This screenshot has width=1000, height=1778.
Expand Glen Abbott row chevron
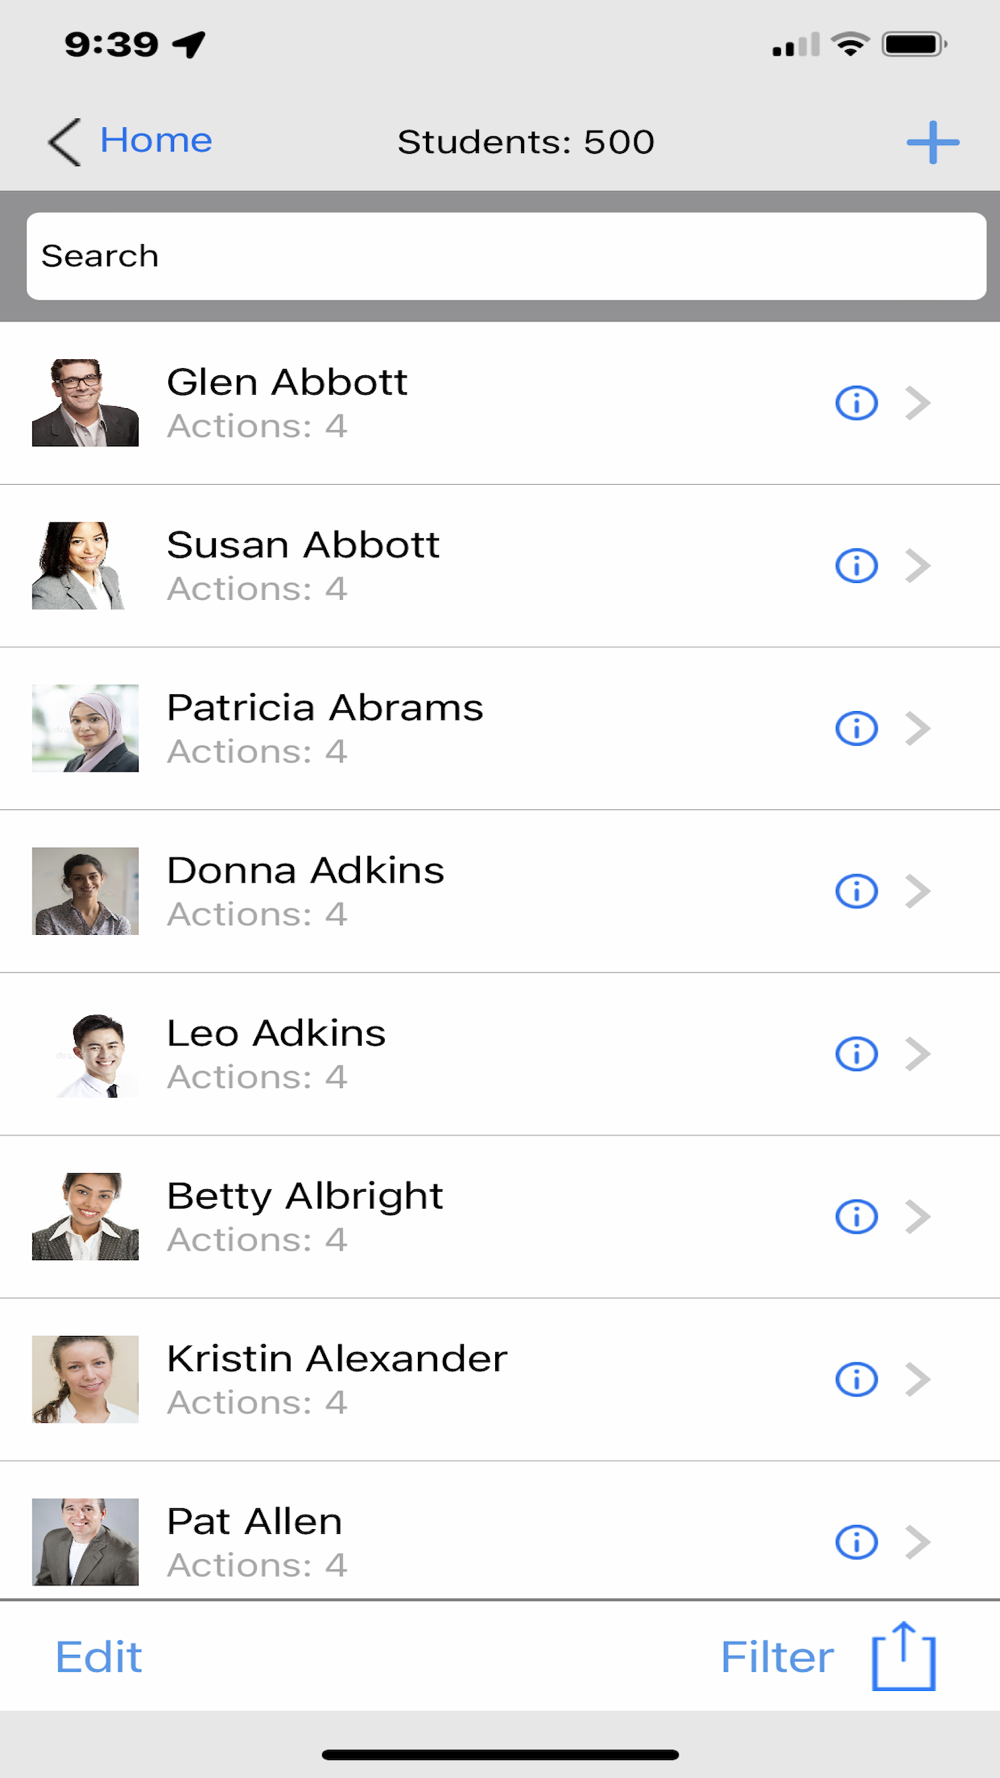[918, 403]
